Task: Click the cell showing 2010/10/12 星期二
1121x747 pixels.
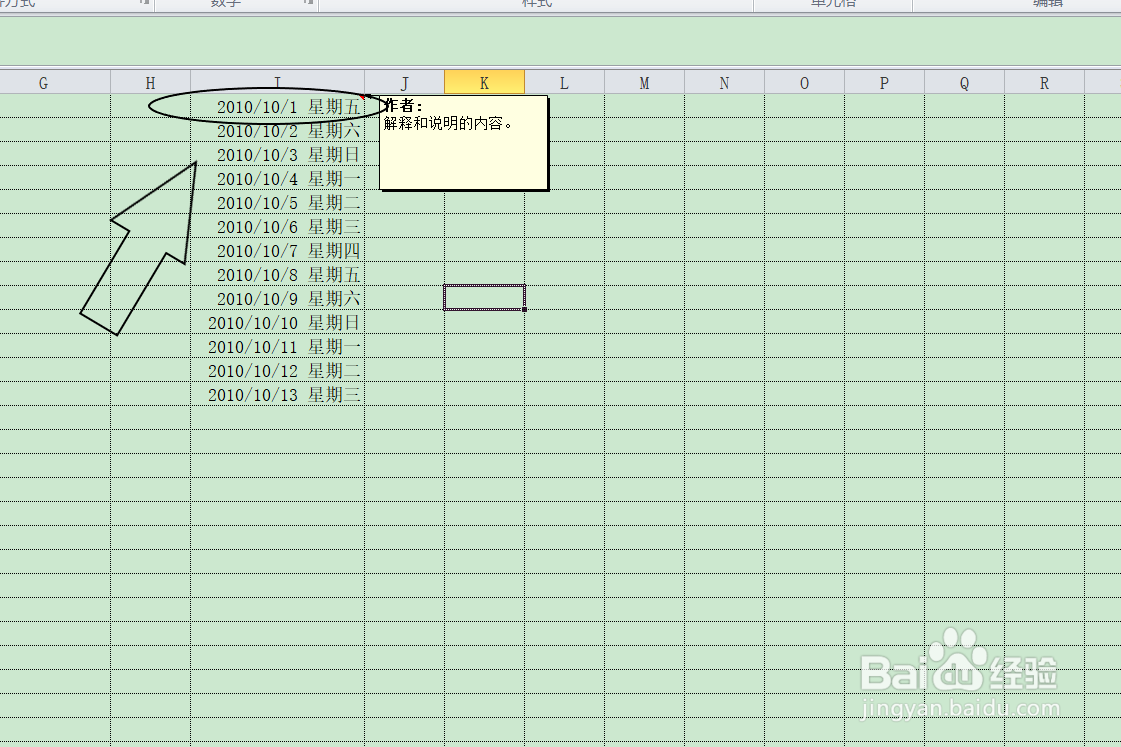Action: [277, 370]
